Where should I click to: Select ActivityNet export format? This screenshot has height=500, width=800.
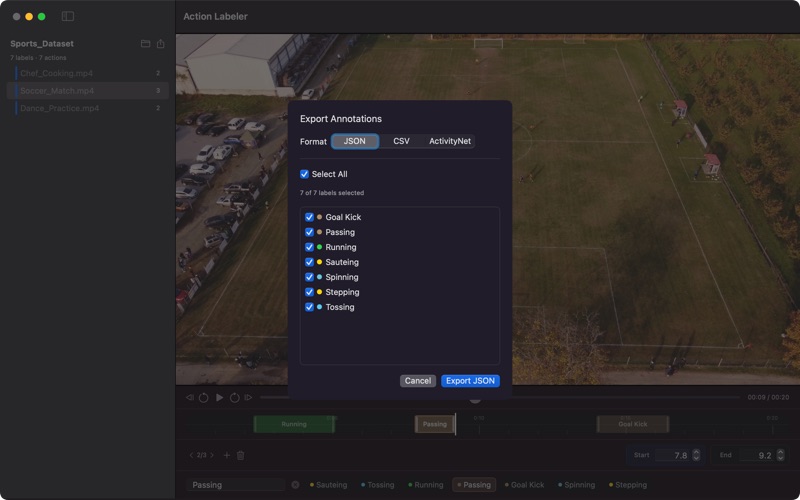449,141
